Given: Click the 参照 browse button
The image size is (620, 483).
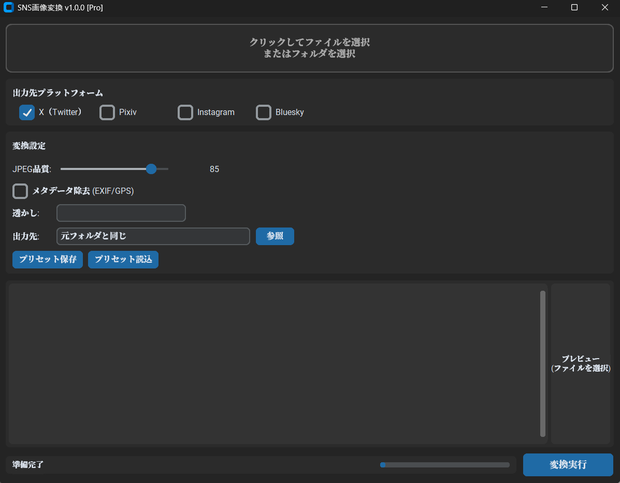Looking at the screenshot, I should pyautogui.click(x=275, y=236).
